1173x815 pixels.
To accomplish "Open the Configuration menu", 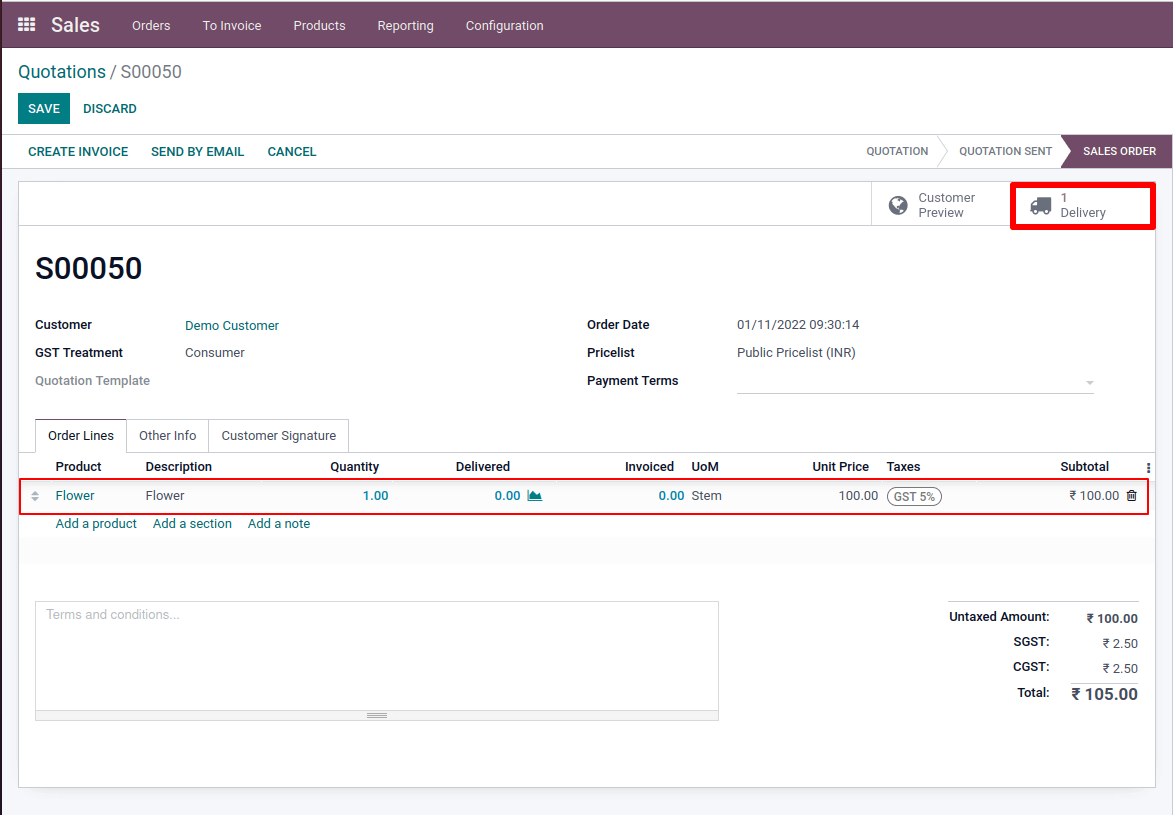I will (x=504, y=25).
